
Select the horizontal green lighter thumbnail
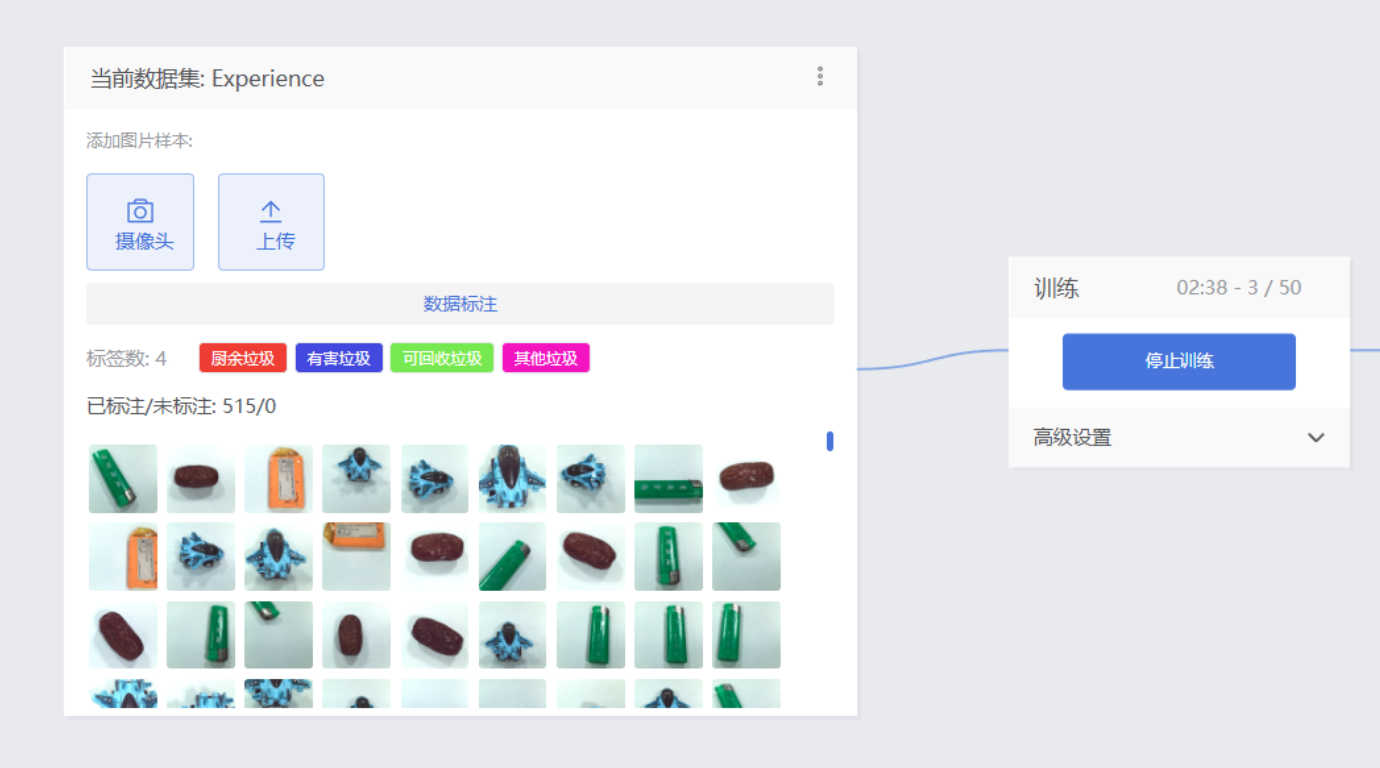(x=668, y=479)
